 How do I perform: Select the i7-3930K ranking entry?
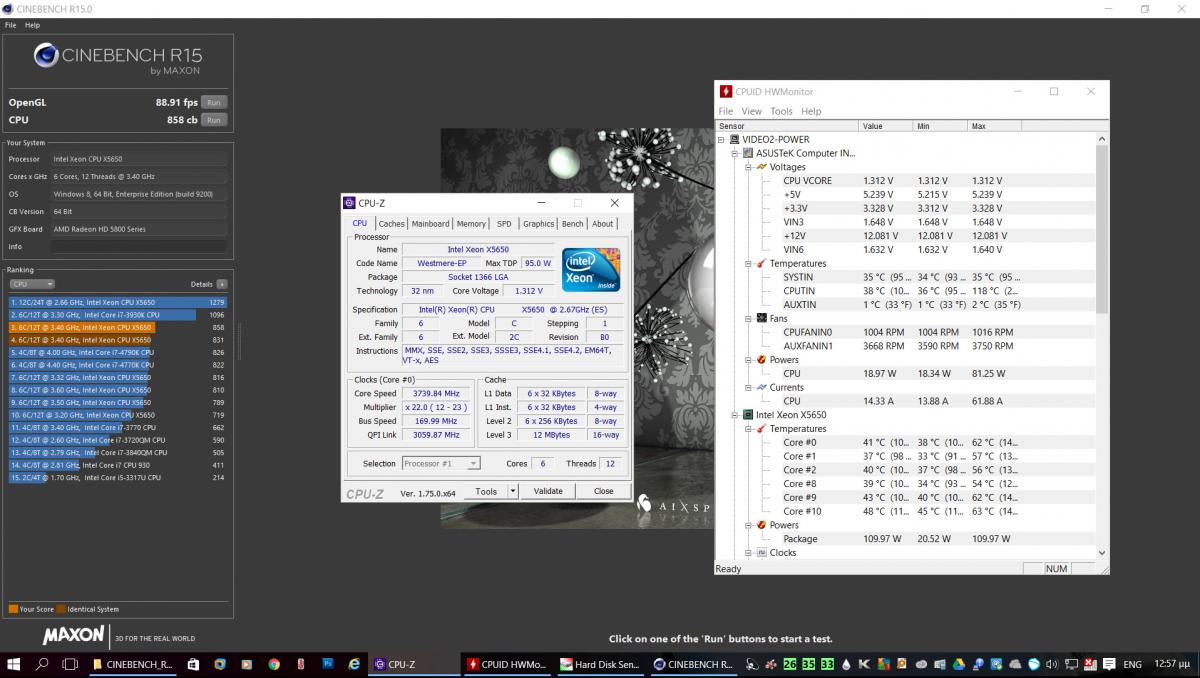pyautogui.click(x=118, y=314)
